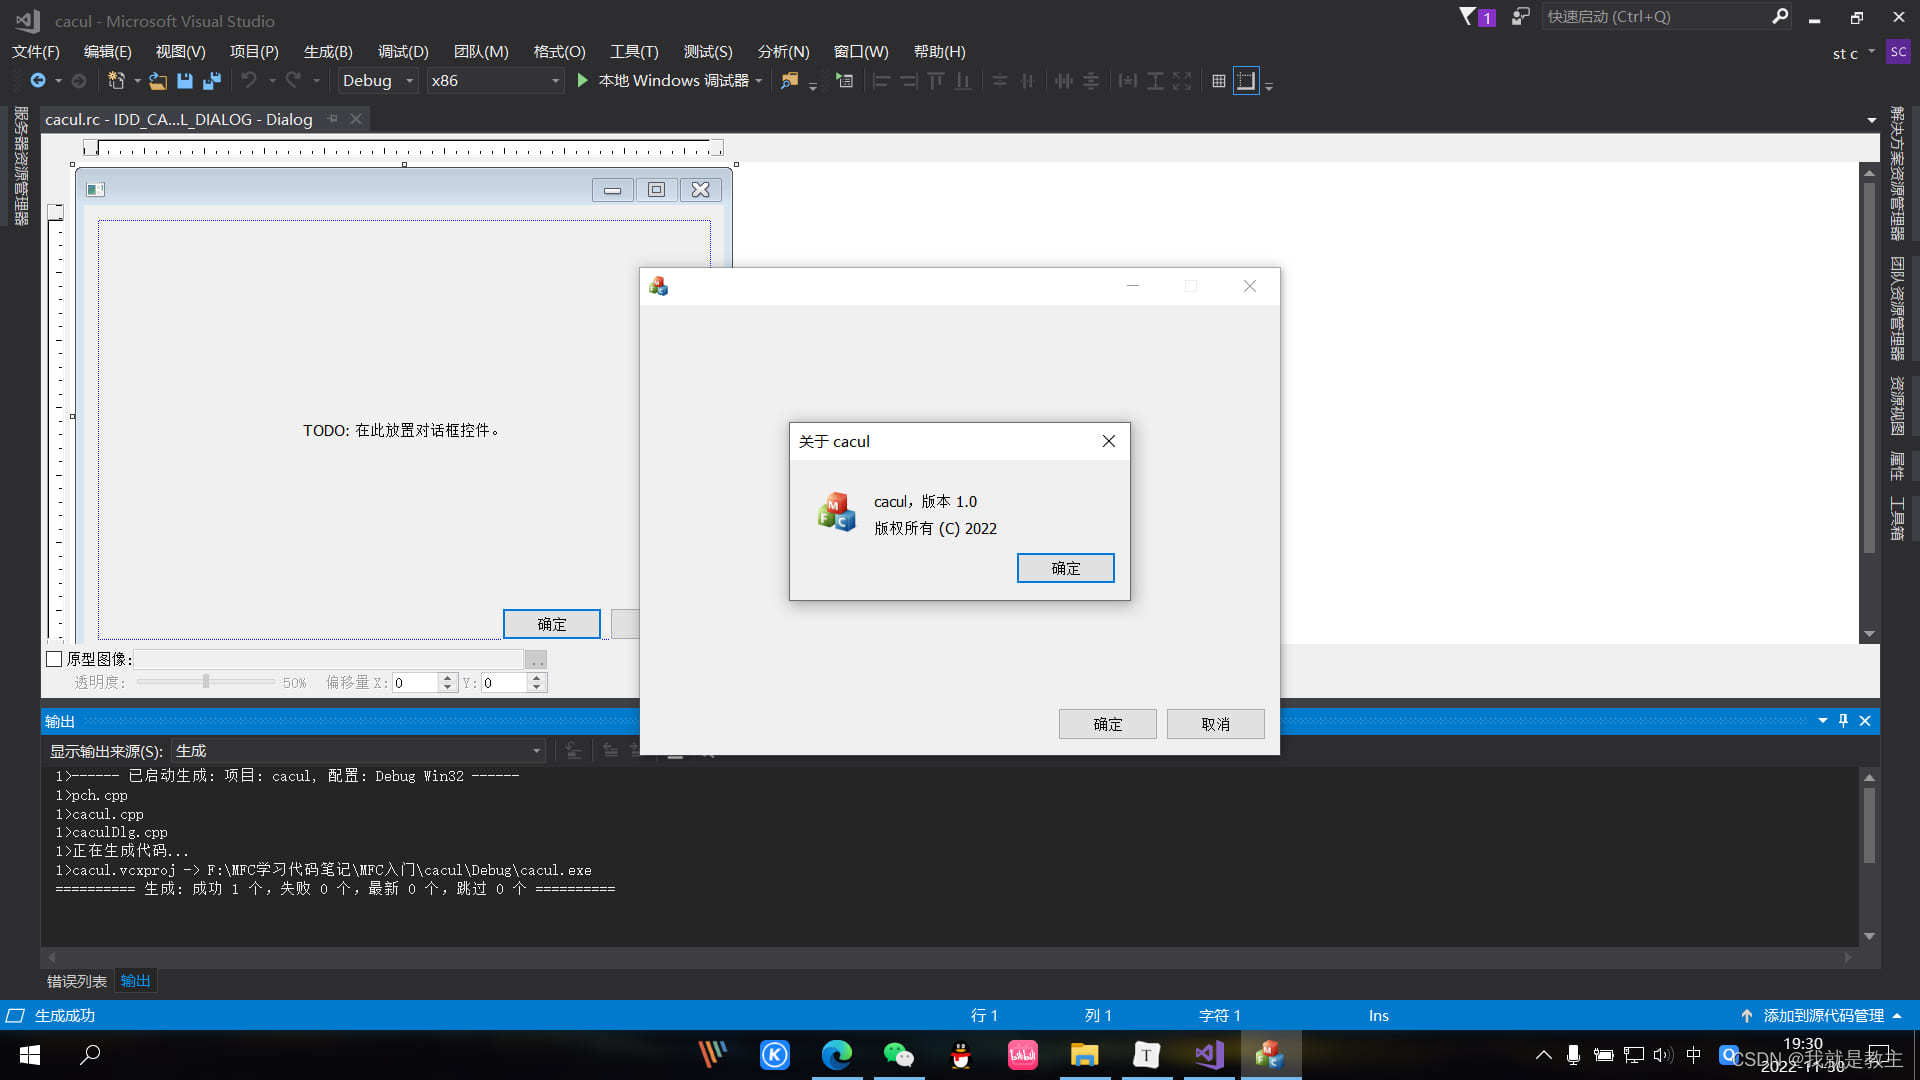The image size is (1920, 1080).
Task: Click the 取消 button in cacul window
Action: (x=1215, y=724)
